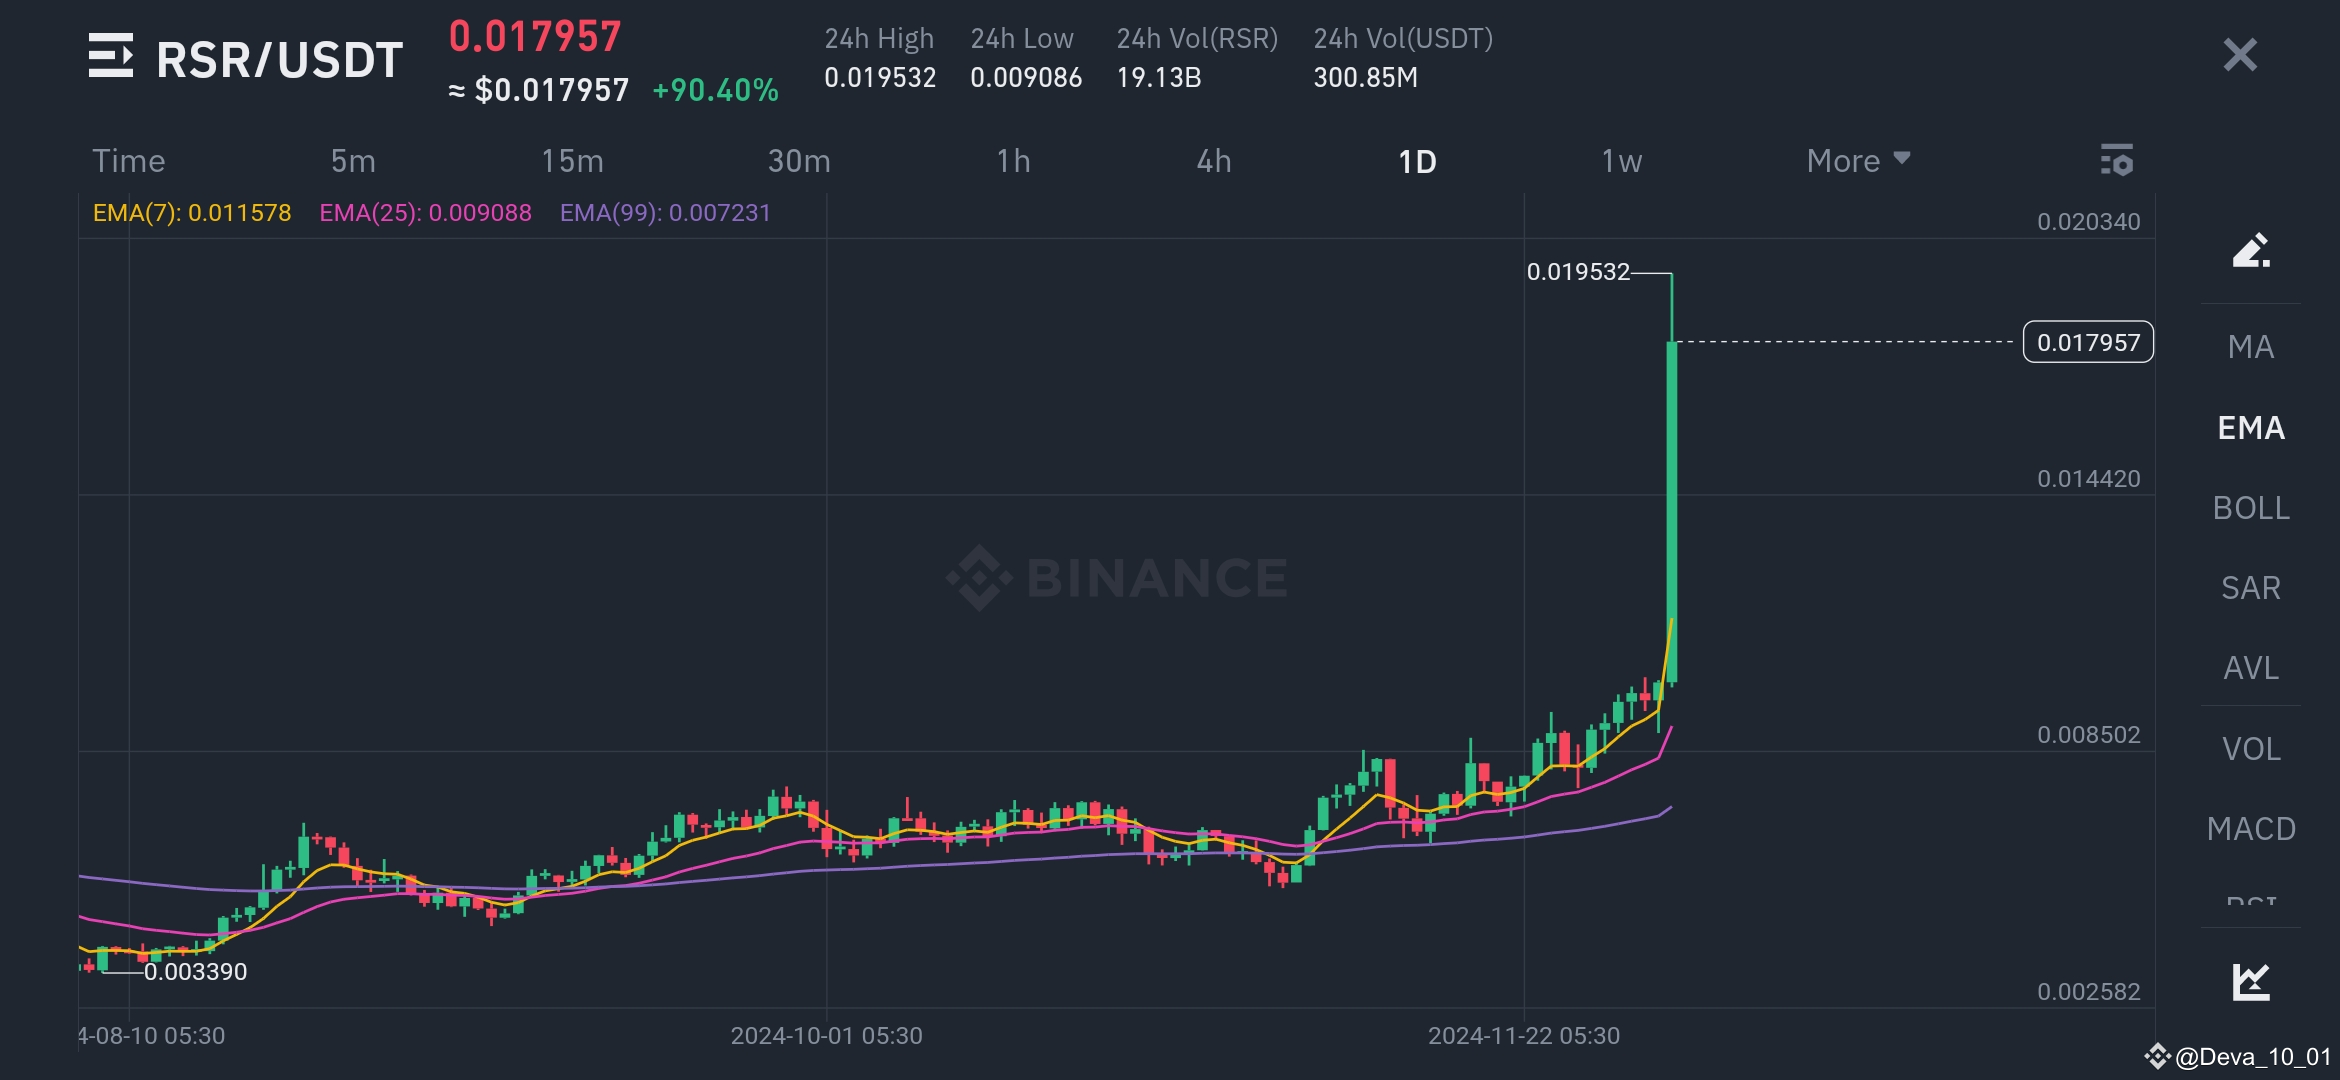The image size is (2340, 1080).
Task: Select the 1D interval
Action: pyautogui.click(x=1417, y=162)
